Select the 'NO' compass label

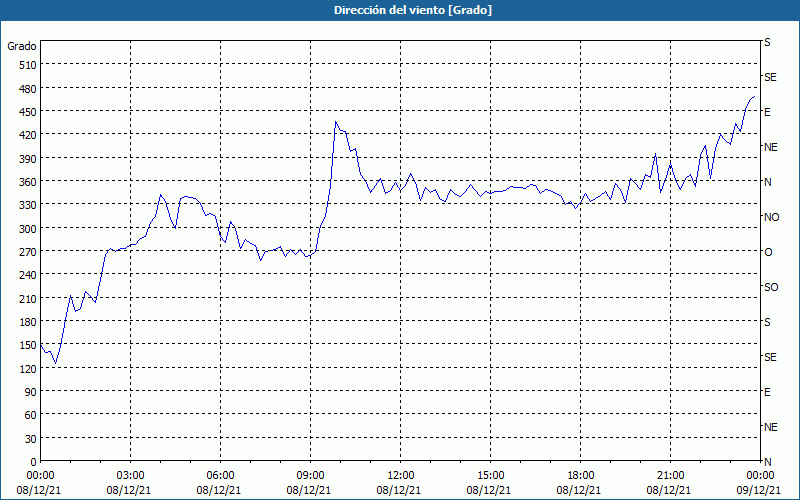tap(771, 217)
